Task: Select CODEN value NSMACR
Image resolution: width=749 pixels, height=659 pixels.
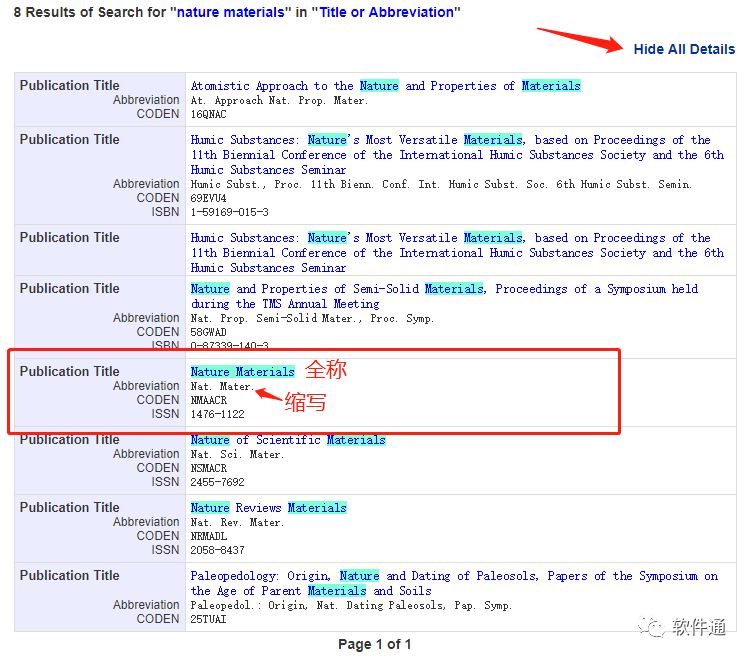Action: click(209, 468)
